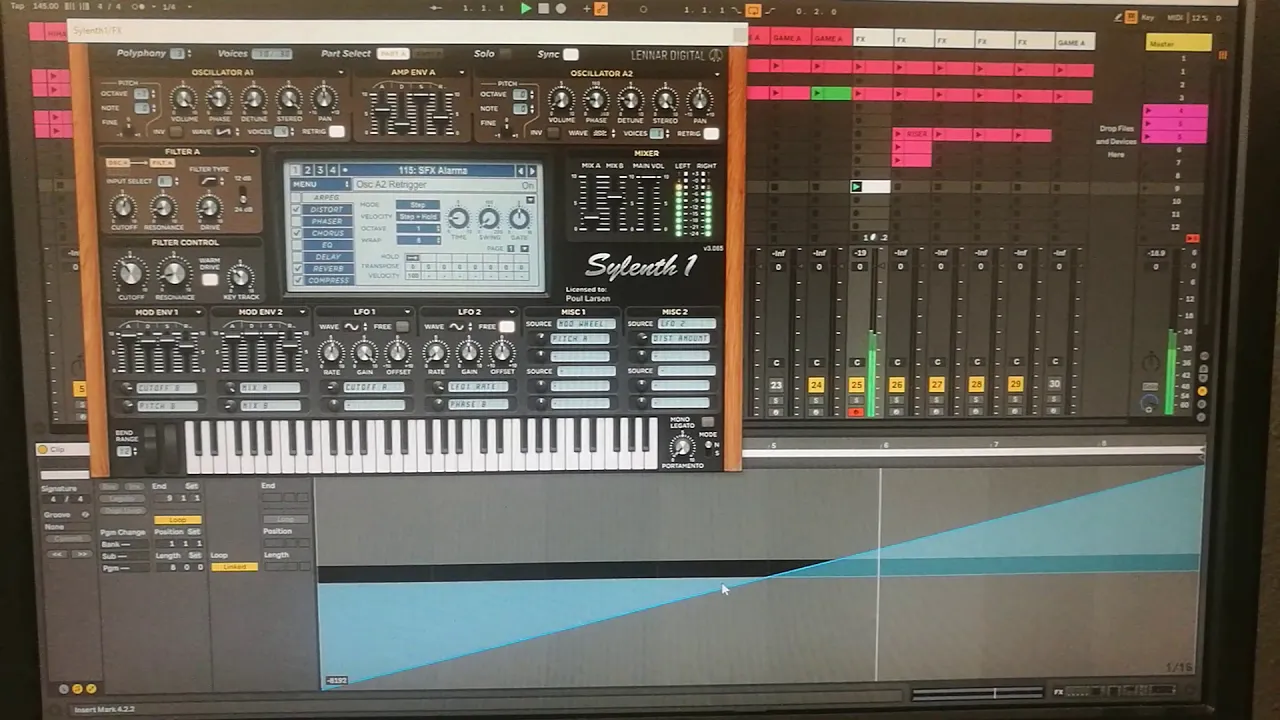The width and height of the screenshot is (1280, 720).
Task: Open the Mod Env 1 section menu arrow
Action: [199, 312]
